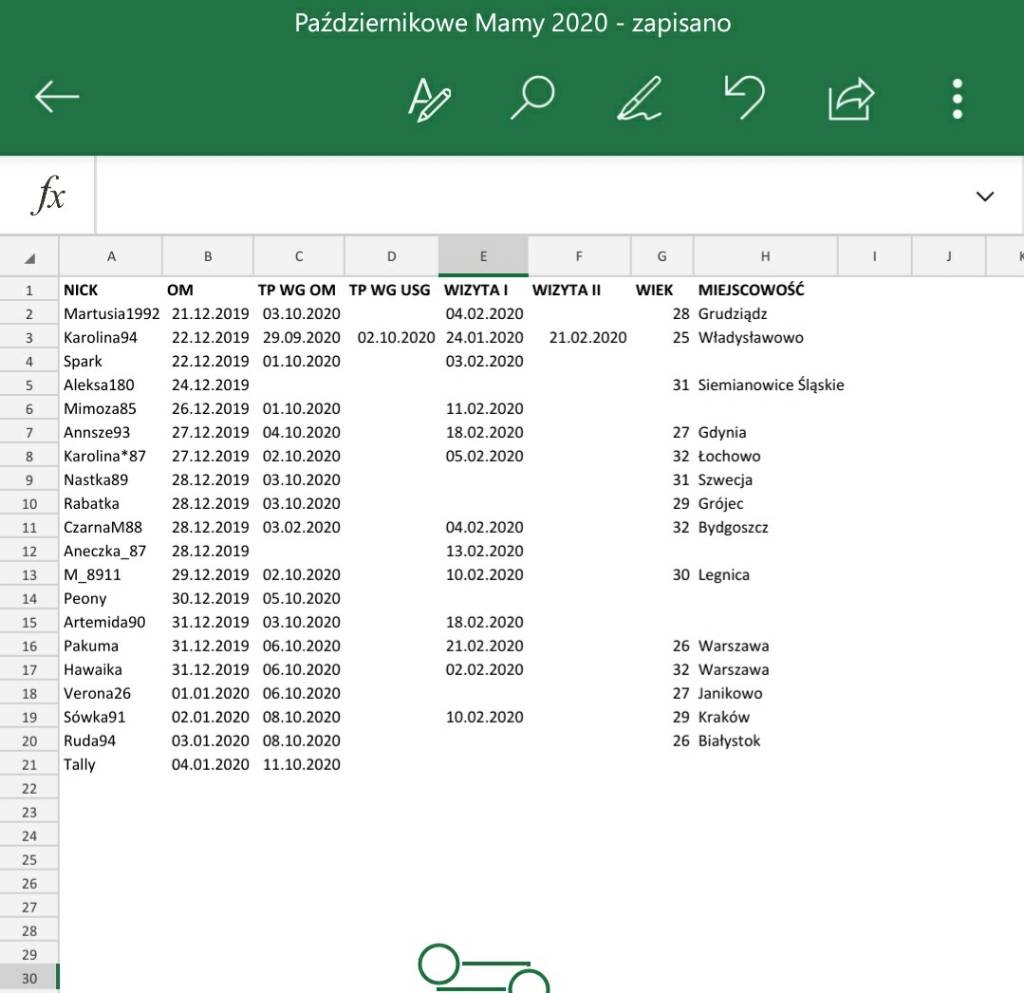Click the WIEK header cell
Screen dimensions: 1024x993
662,290
